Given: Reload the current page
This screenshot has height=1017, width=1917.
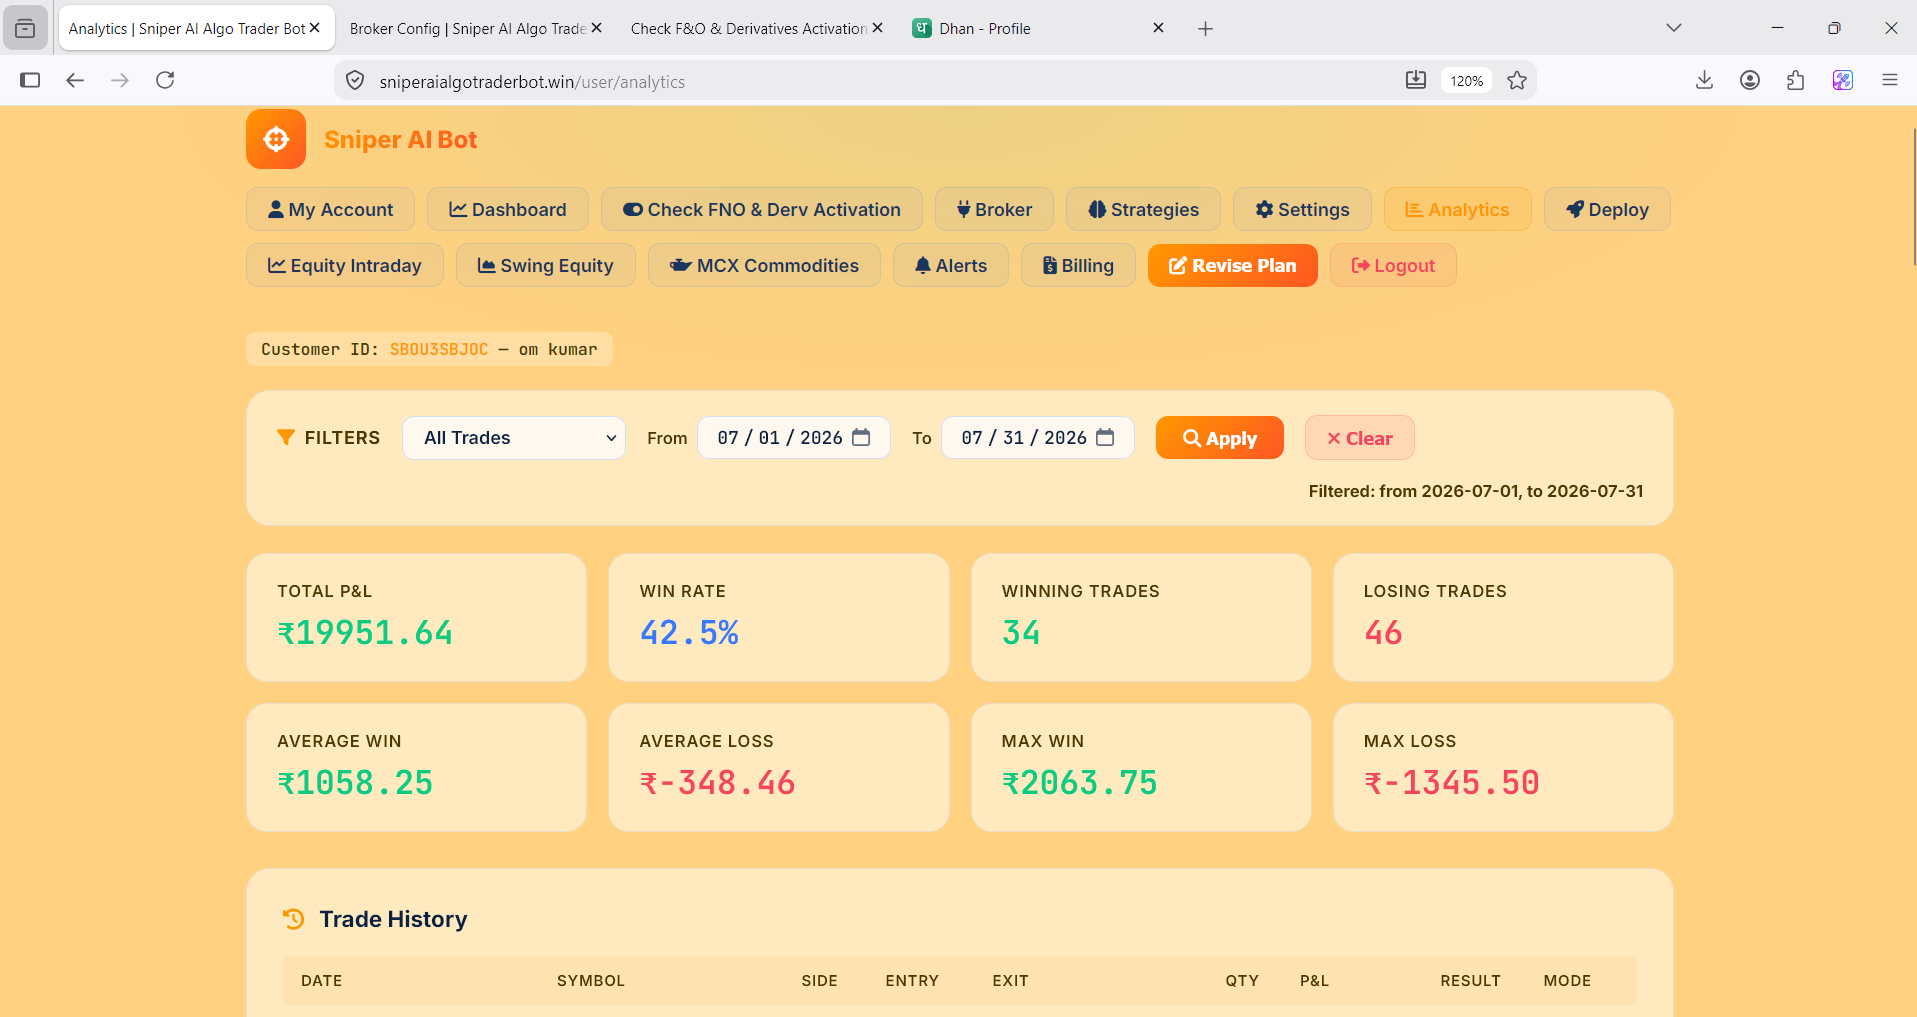Looking at the screenshot, I should coord(165,80).
